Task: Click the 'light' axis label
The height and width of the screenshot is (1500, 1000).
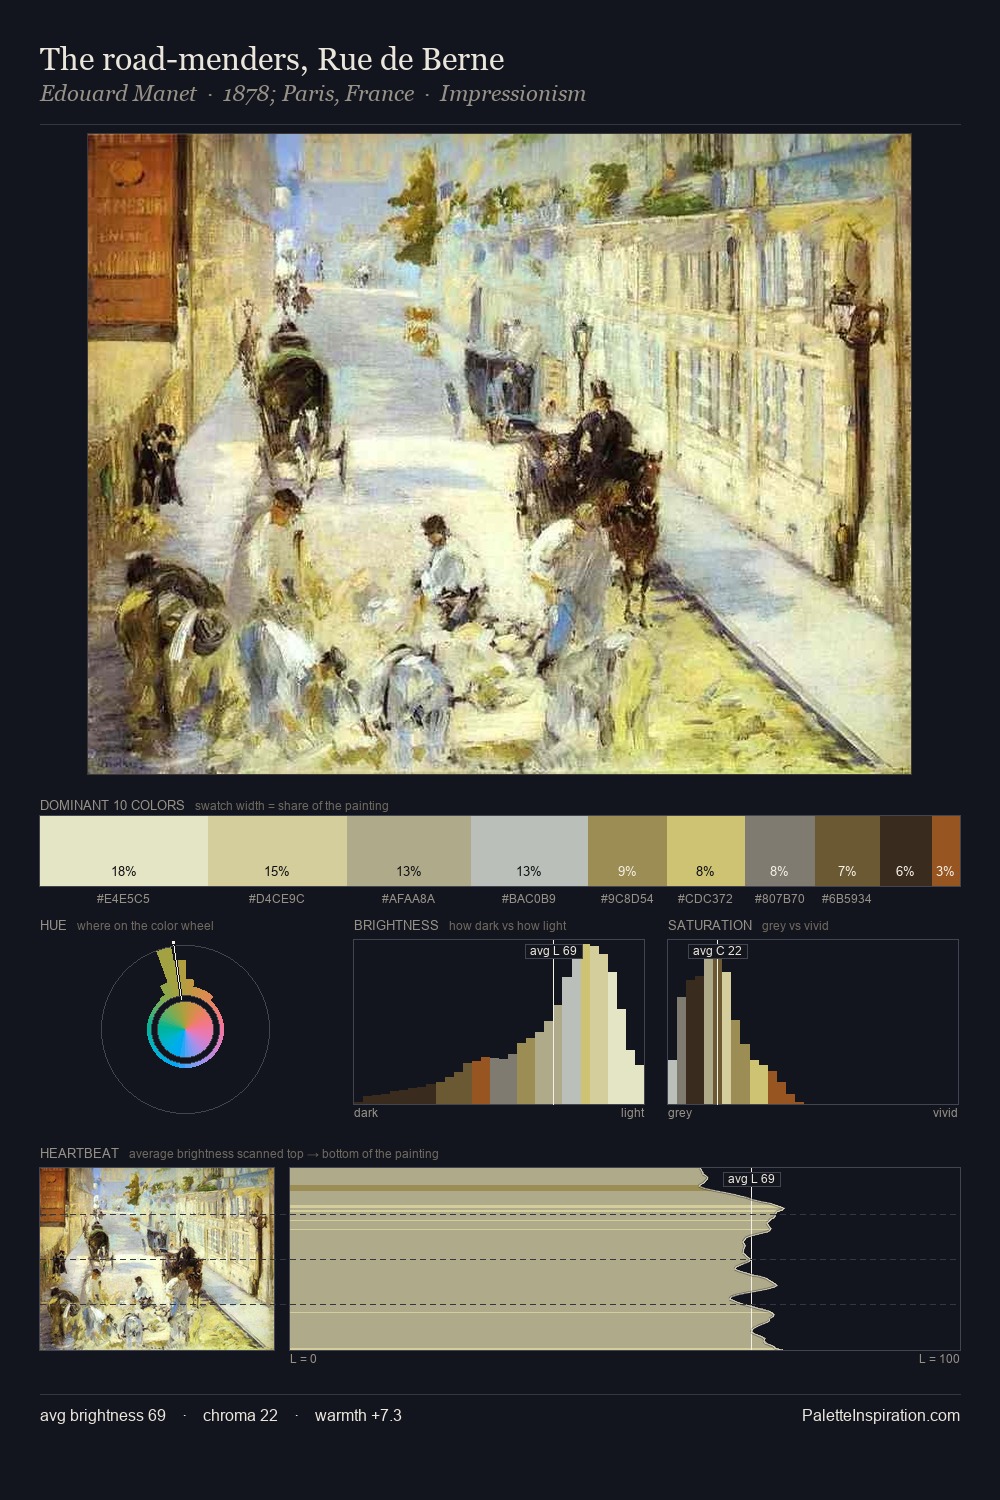Action: 633,1113
